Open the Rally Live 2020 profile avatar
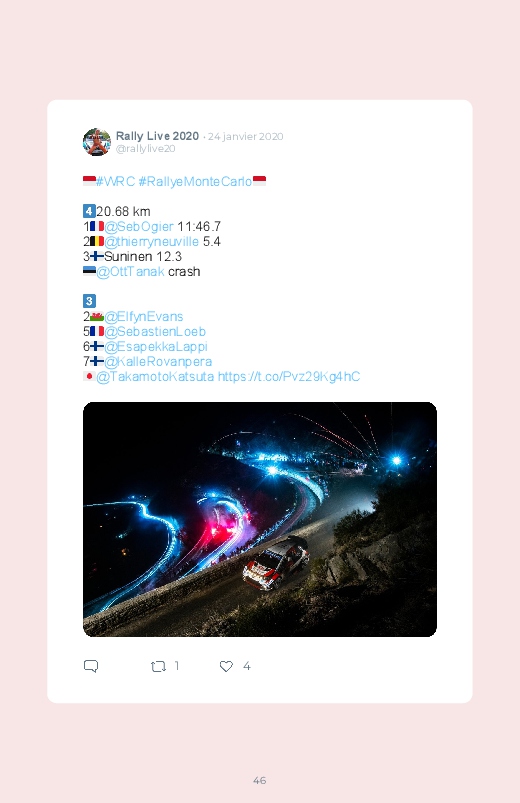Screen dimensions: 520x803 click(97, 142)
